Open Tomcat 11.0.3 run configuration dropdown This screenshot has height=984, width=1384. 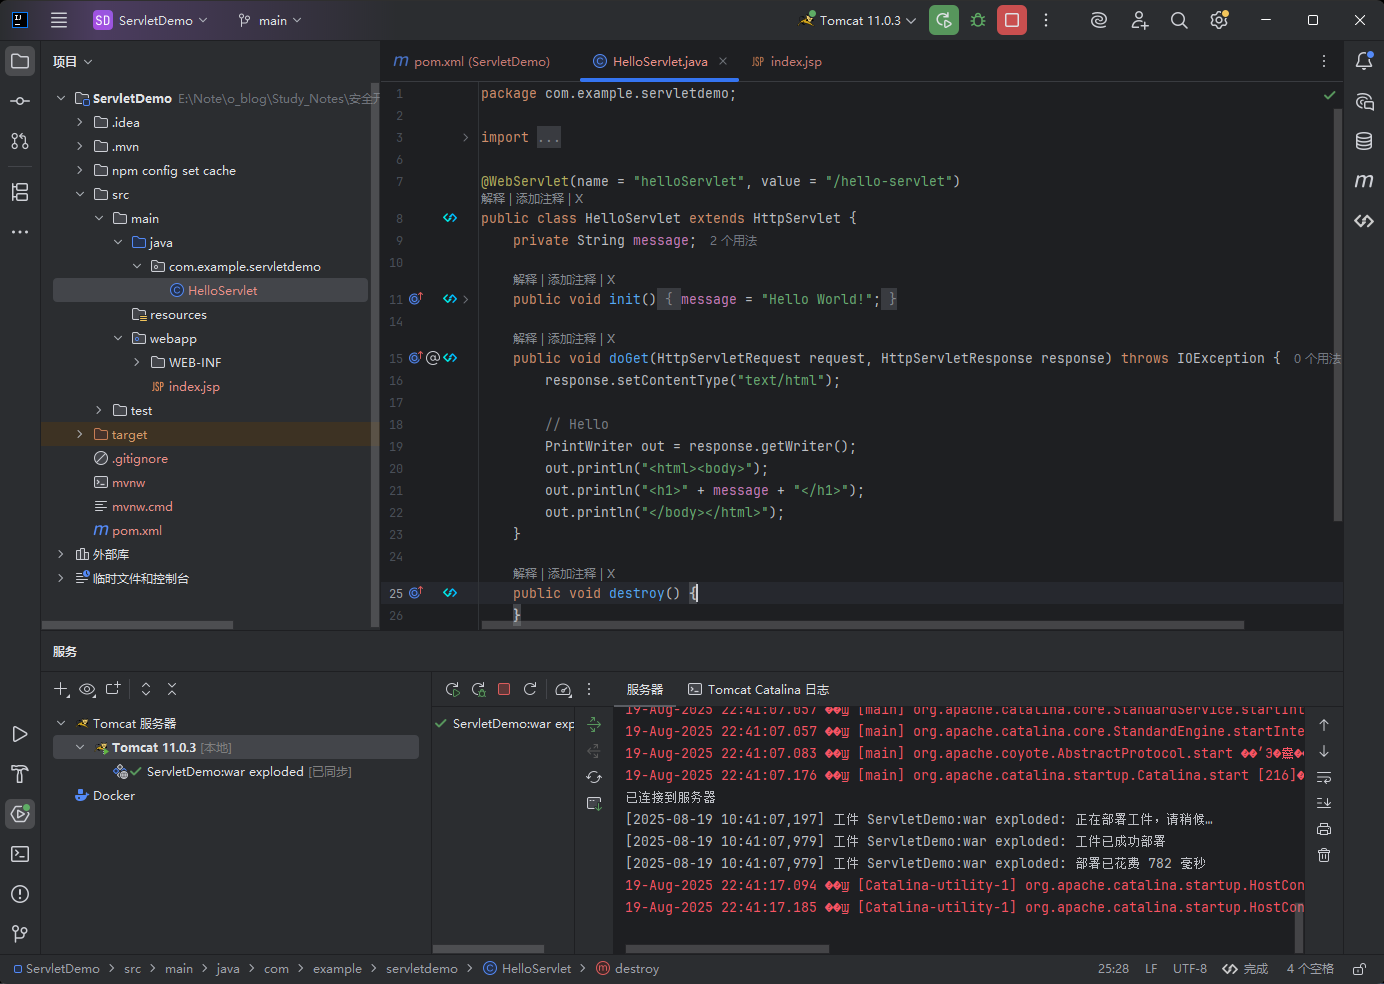859,20
